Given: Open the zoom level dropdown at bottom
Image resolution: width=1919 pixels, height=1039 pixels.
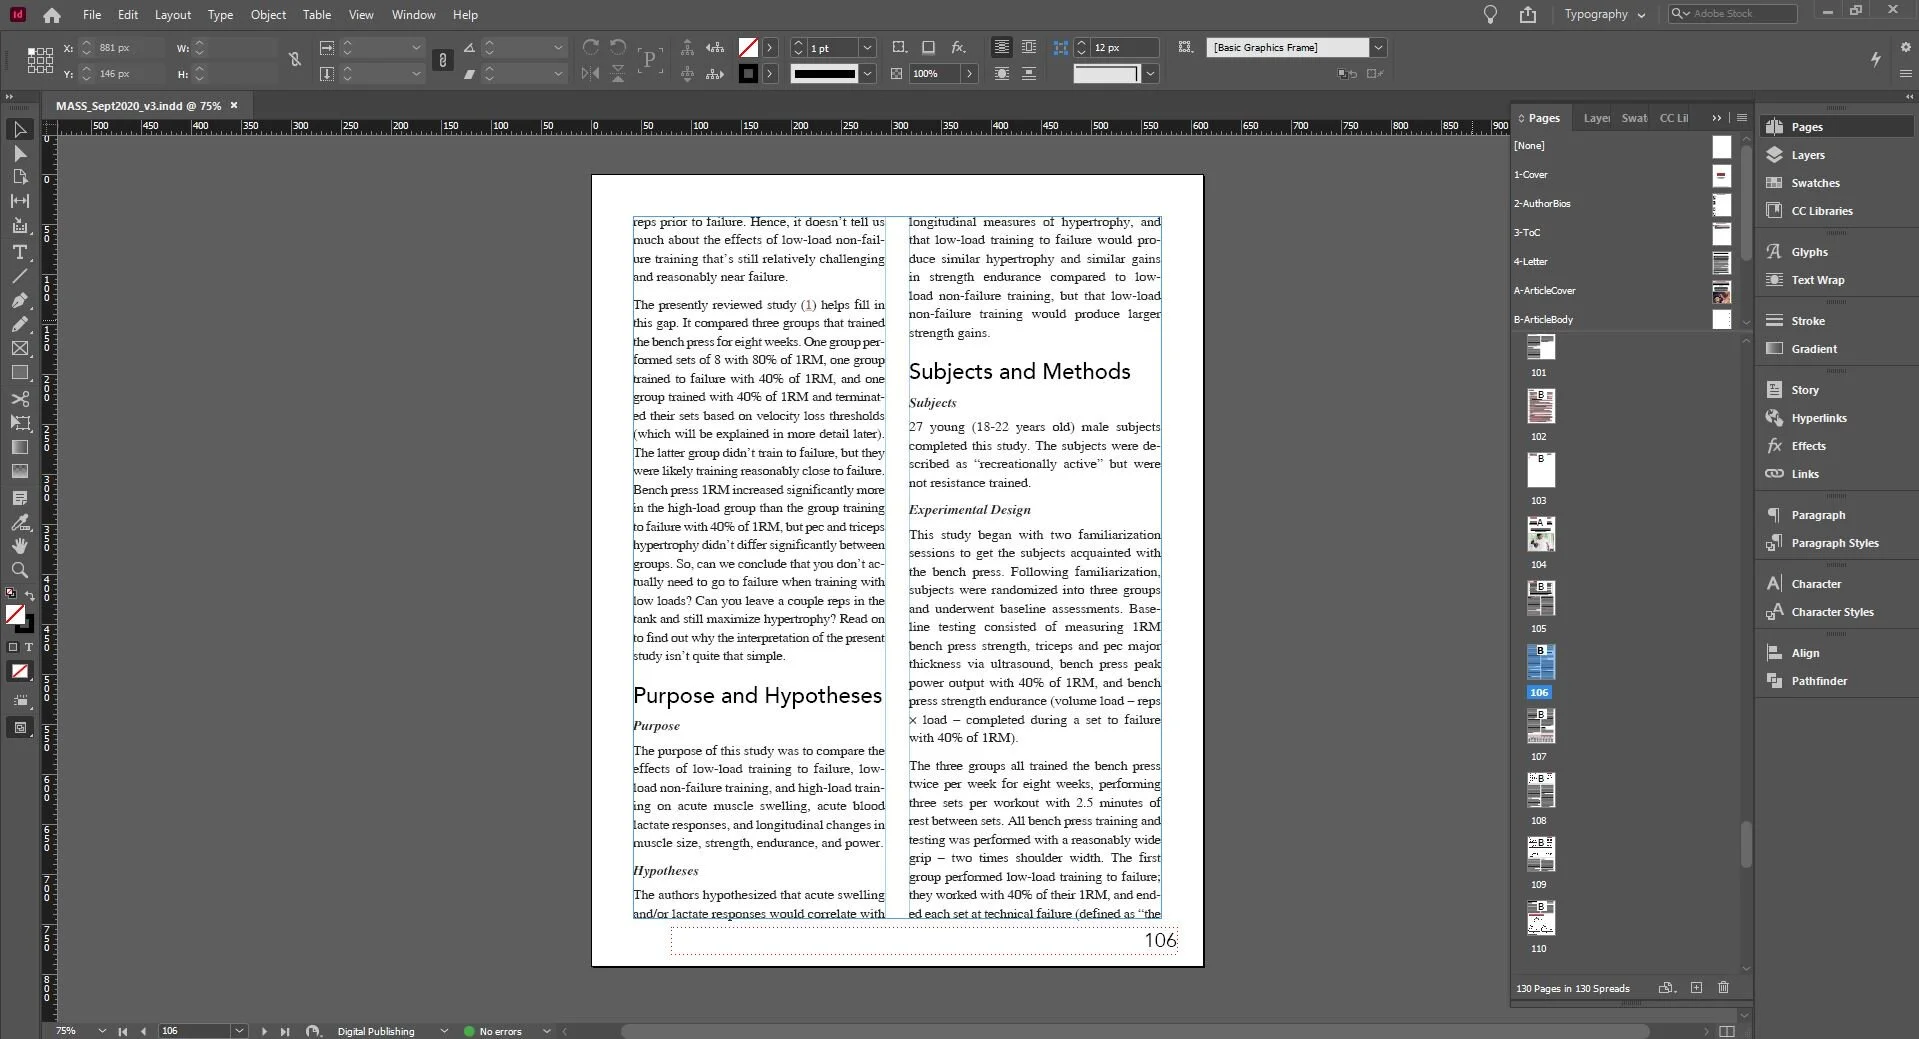Looking at the screenshot, I should click(102, 1031).
